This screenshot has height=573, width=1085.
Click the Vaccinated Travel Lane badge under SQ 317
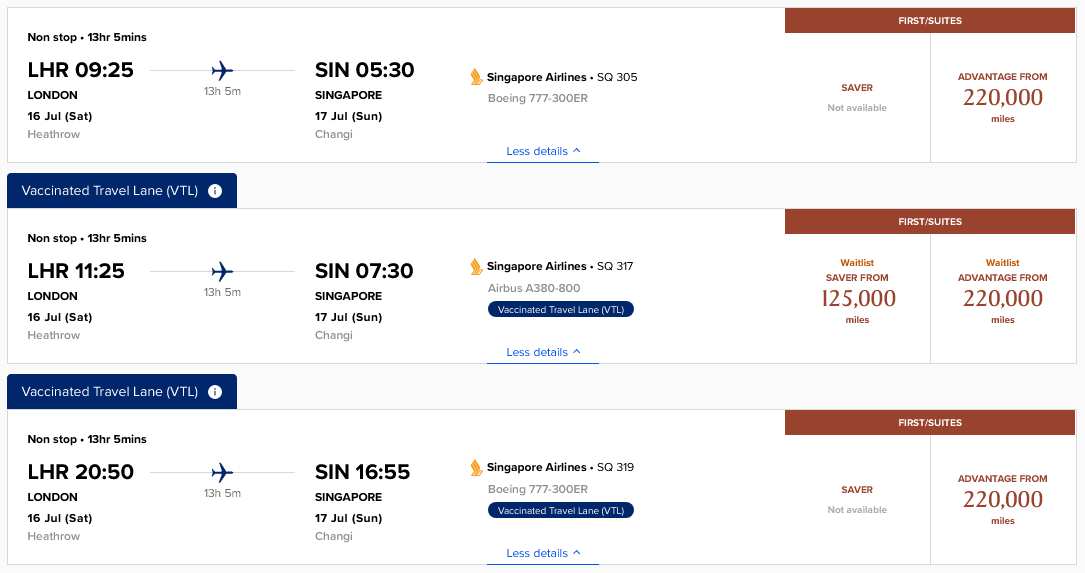(x=561, y=310)
